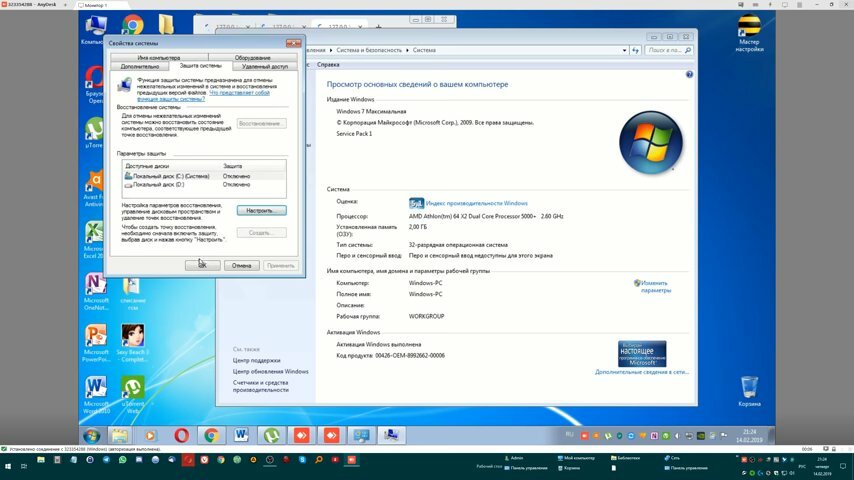Select Локальный диск (D:) row

click(x=204, y=185)
